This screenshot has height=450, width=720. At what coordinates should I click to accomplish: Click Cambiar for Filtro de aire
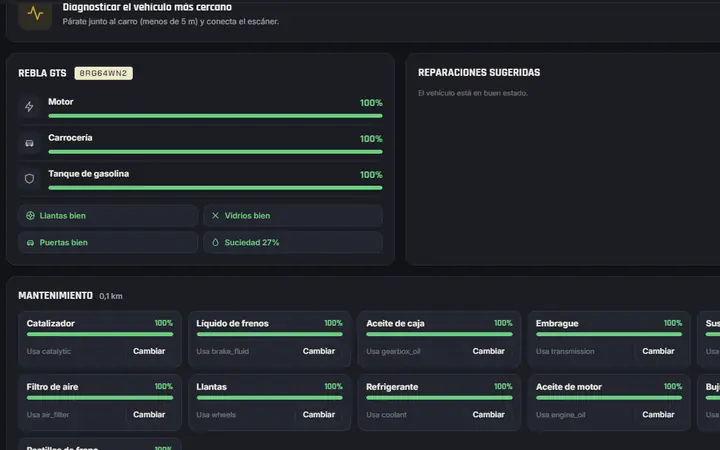pos(149,414)
